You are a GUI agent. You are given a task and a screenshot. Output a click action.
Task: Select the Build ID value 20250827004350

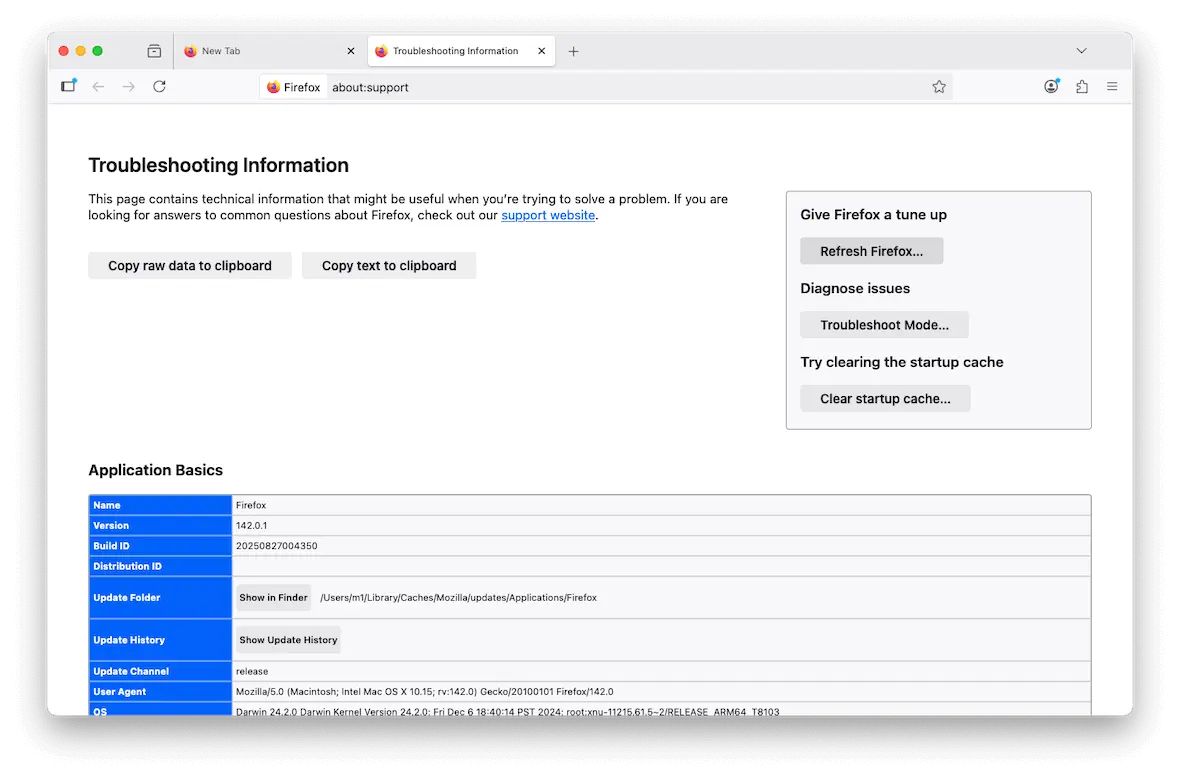[276, 546]
